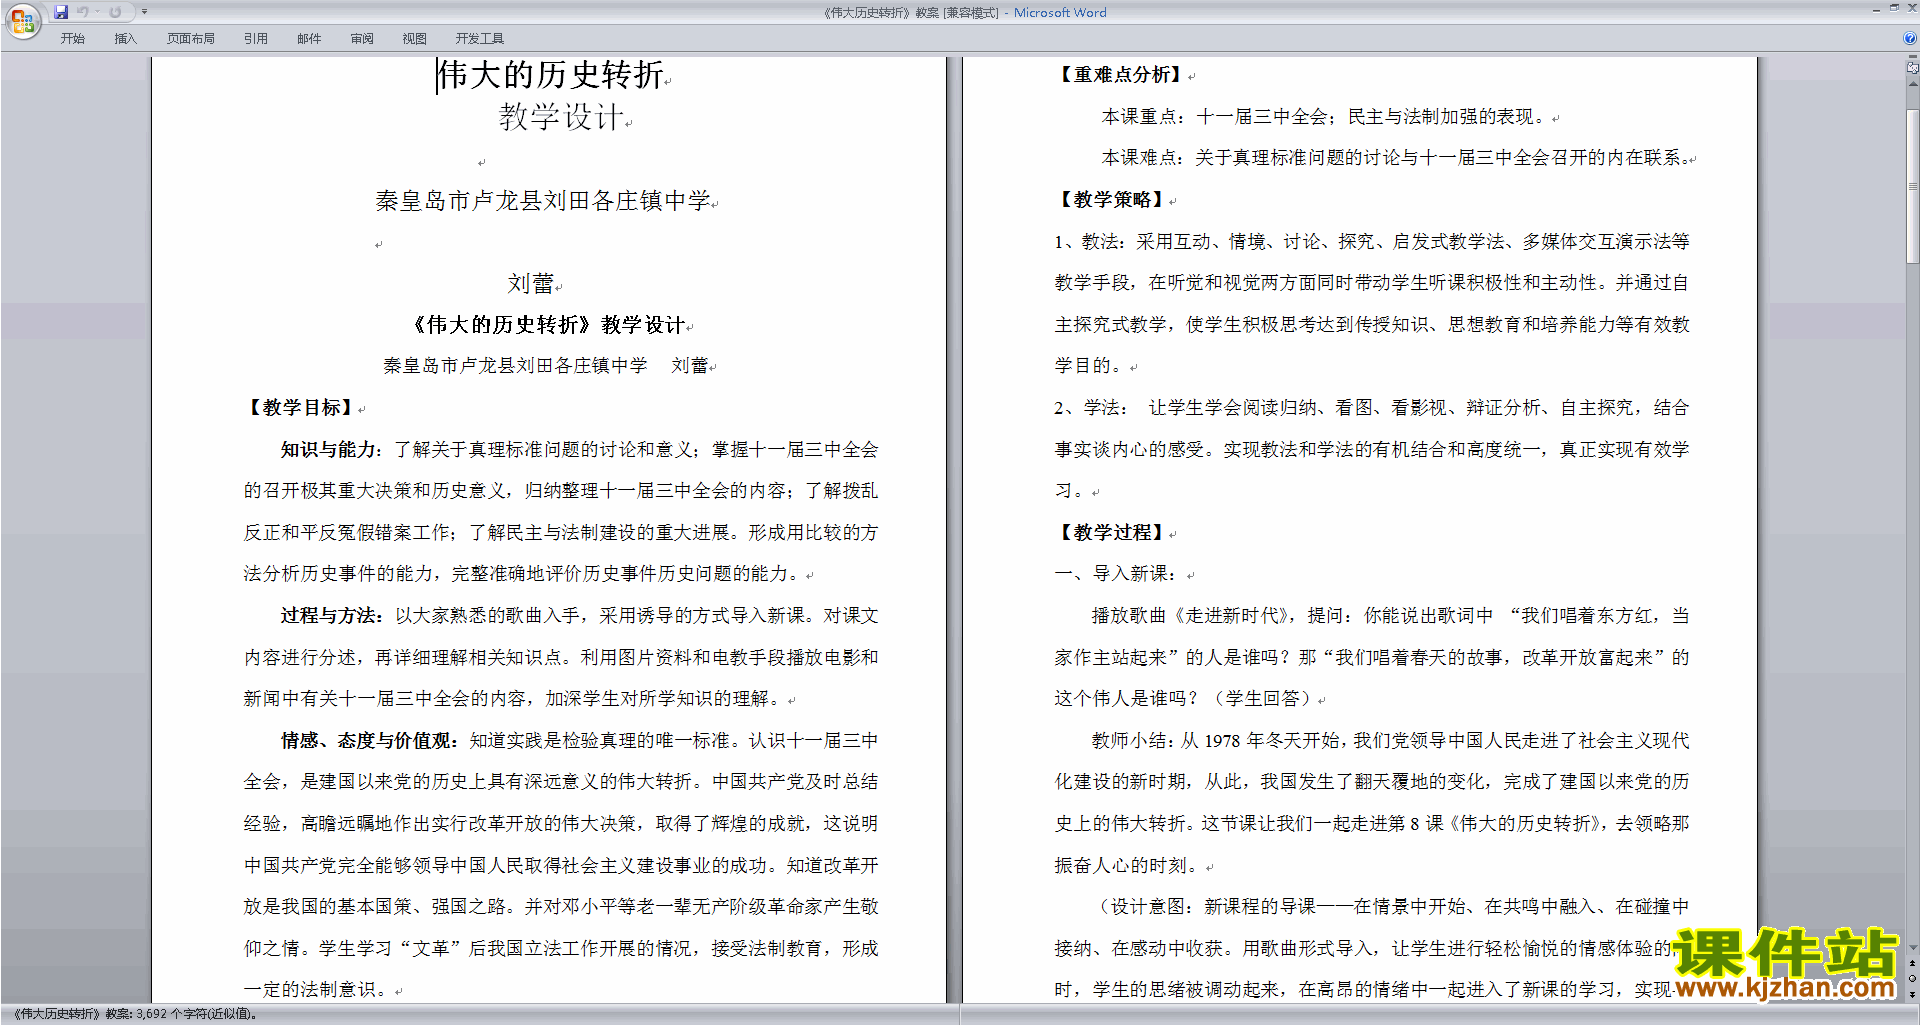Click the bold label 知识与能力
The width and height of the screenshot is (1920, 1025).
tap(327, 450)
